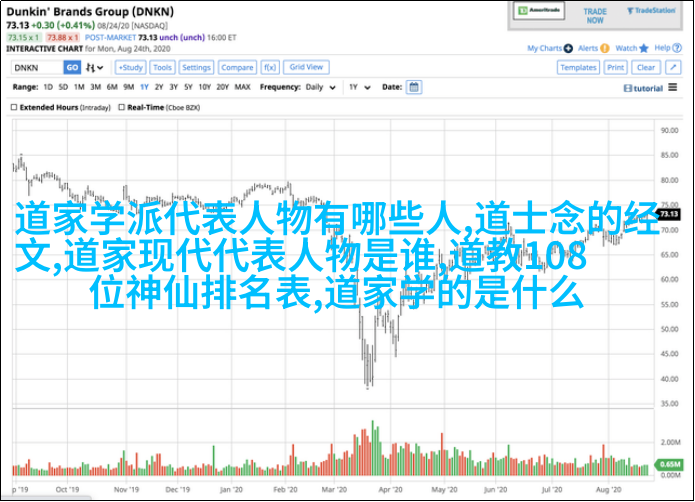Viewport: 695px width, 502px height.
Task: Click the My Charts plus icon
Action: 568,48
